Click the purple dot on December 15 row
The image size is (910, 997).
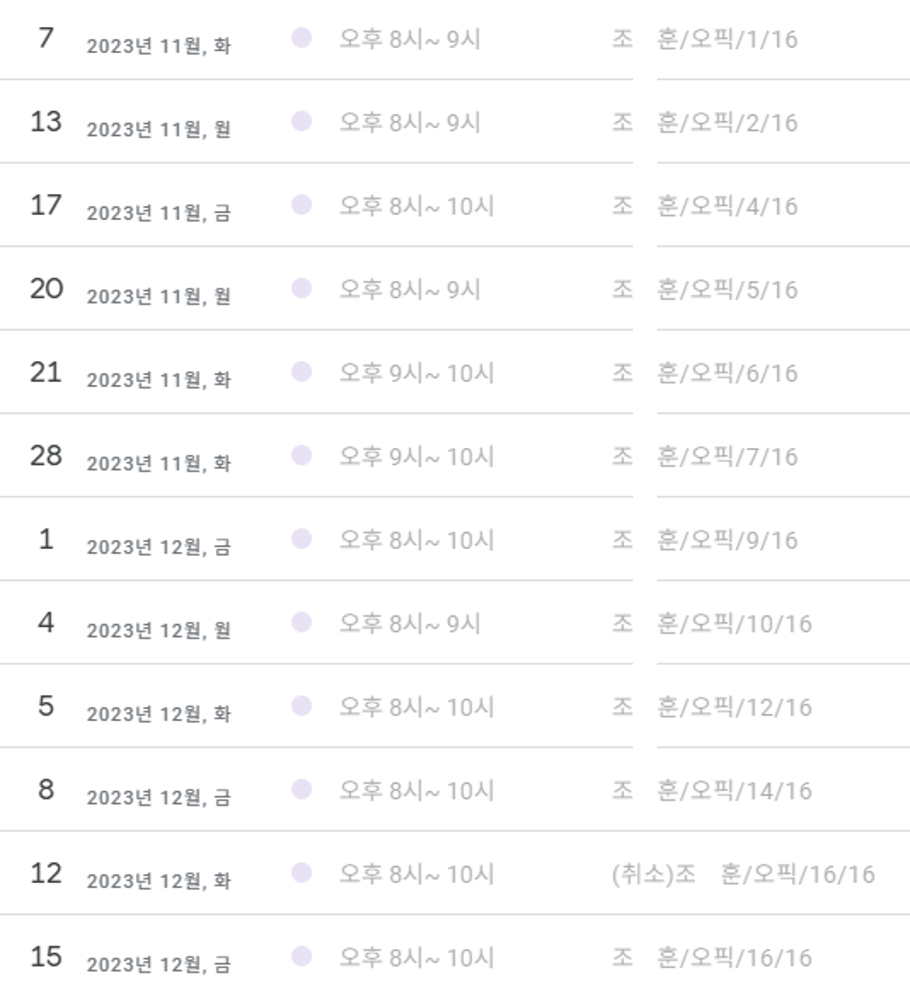301,956
